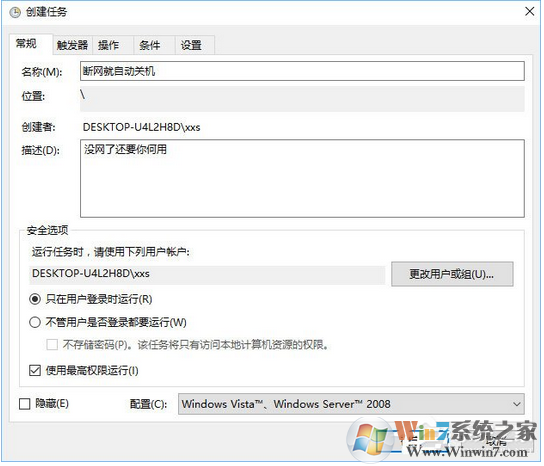This screenshot has height=466, width=544.
Task: Uncheck 使用最高权限运行(I) checkbox
Action: pos(35,371)
